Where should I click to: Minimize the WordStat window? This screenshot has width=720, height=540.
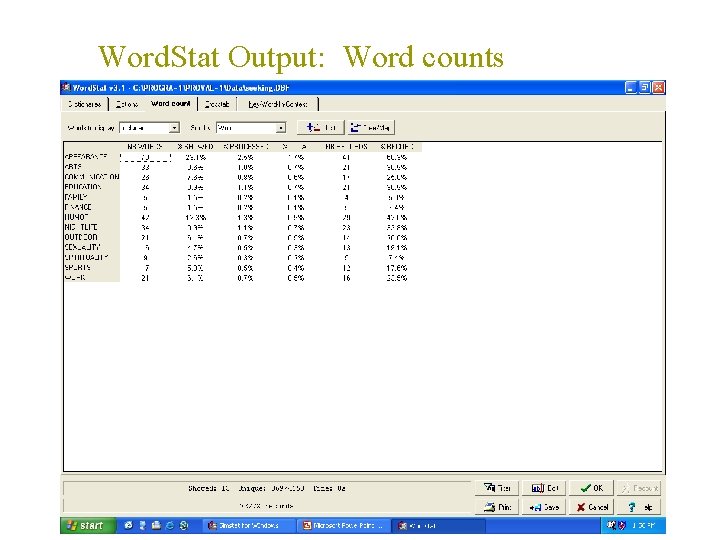coord(631,87)
